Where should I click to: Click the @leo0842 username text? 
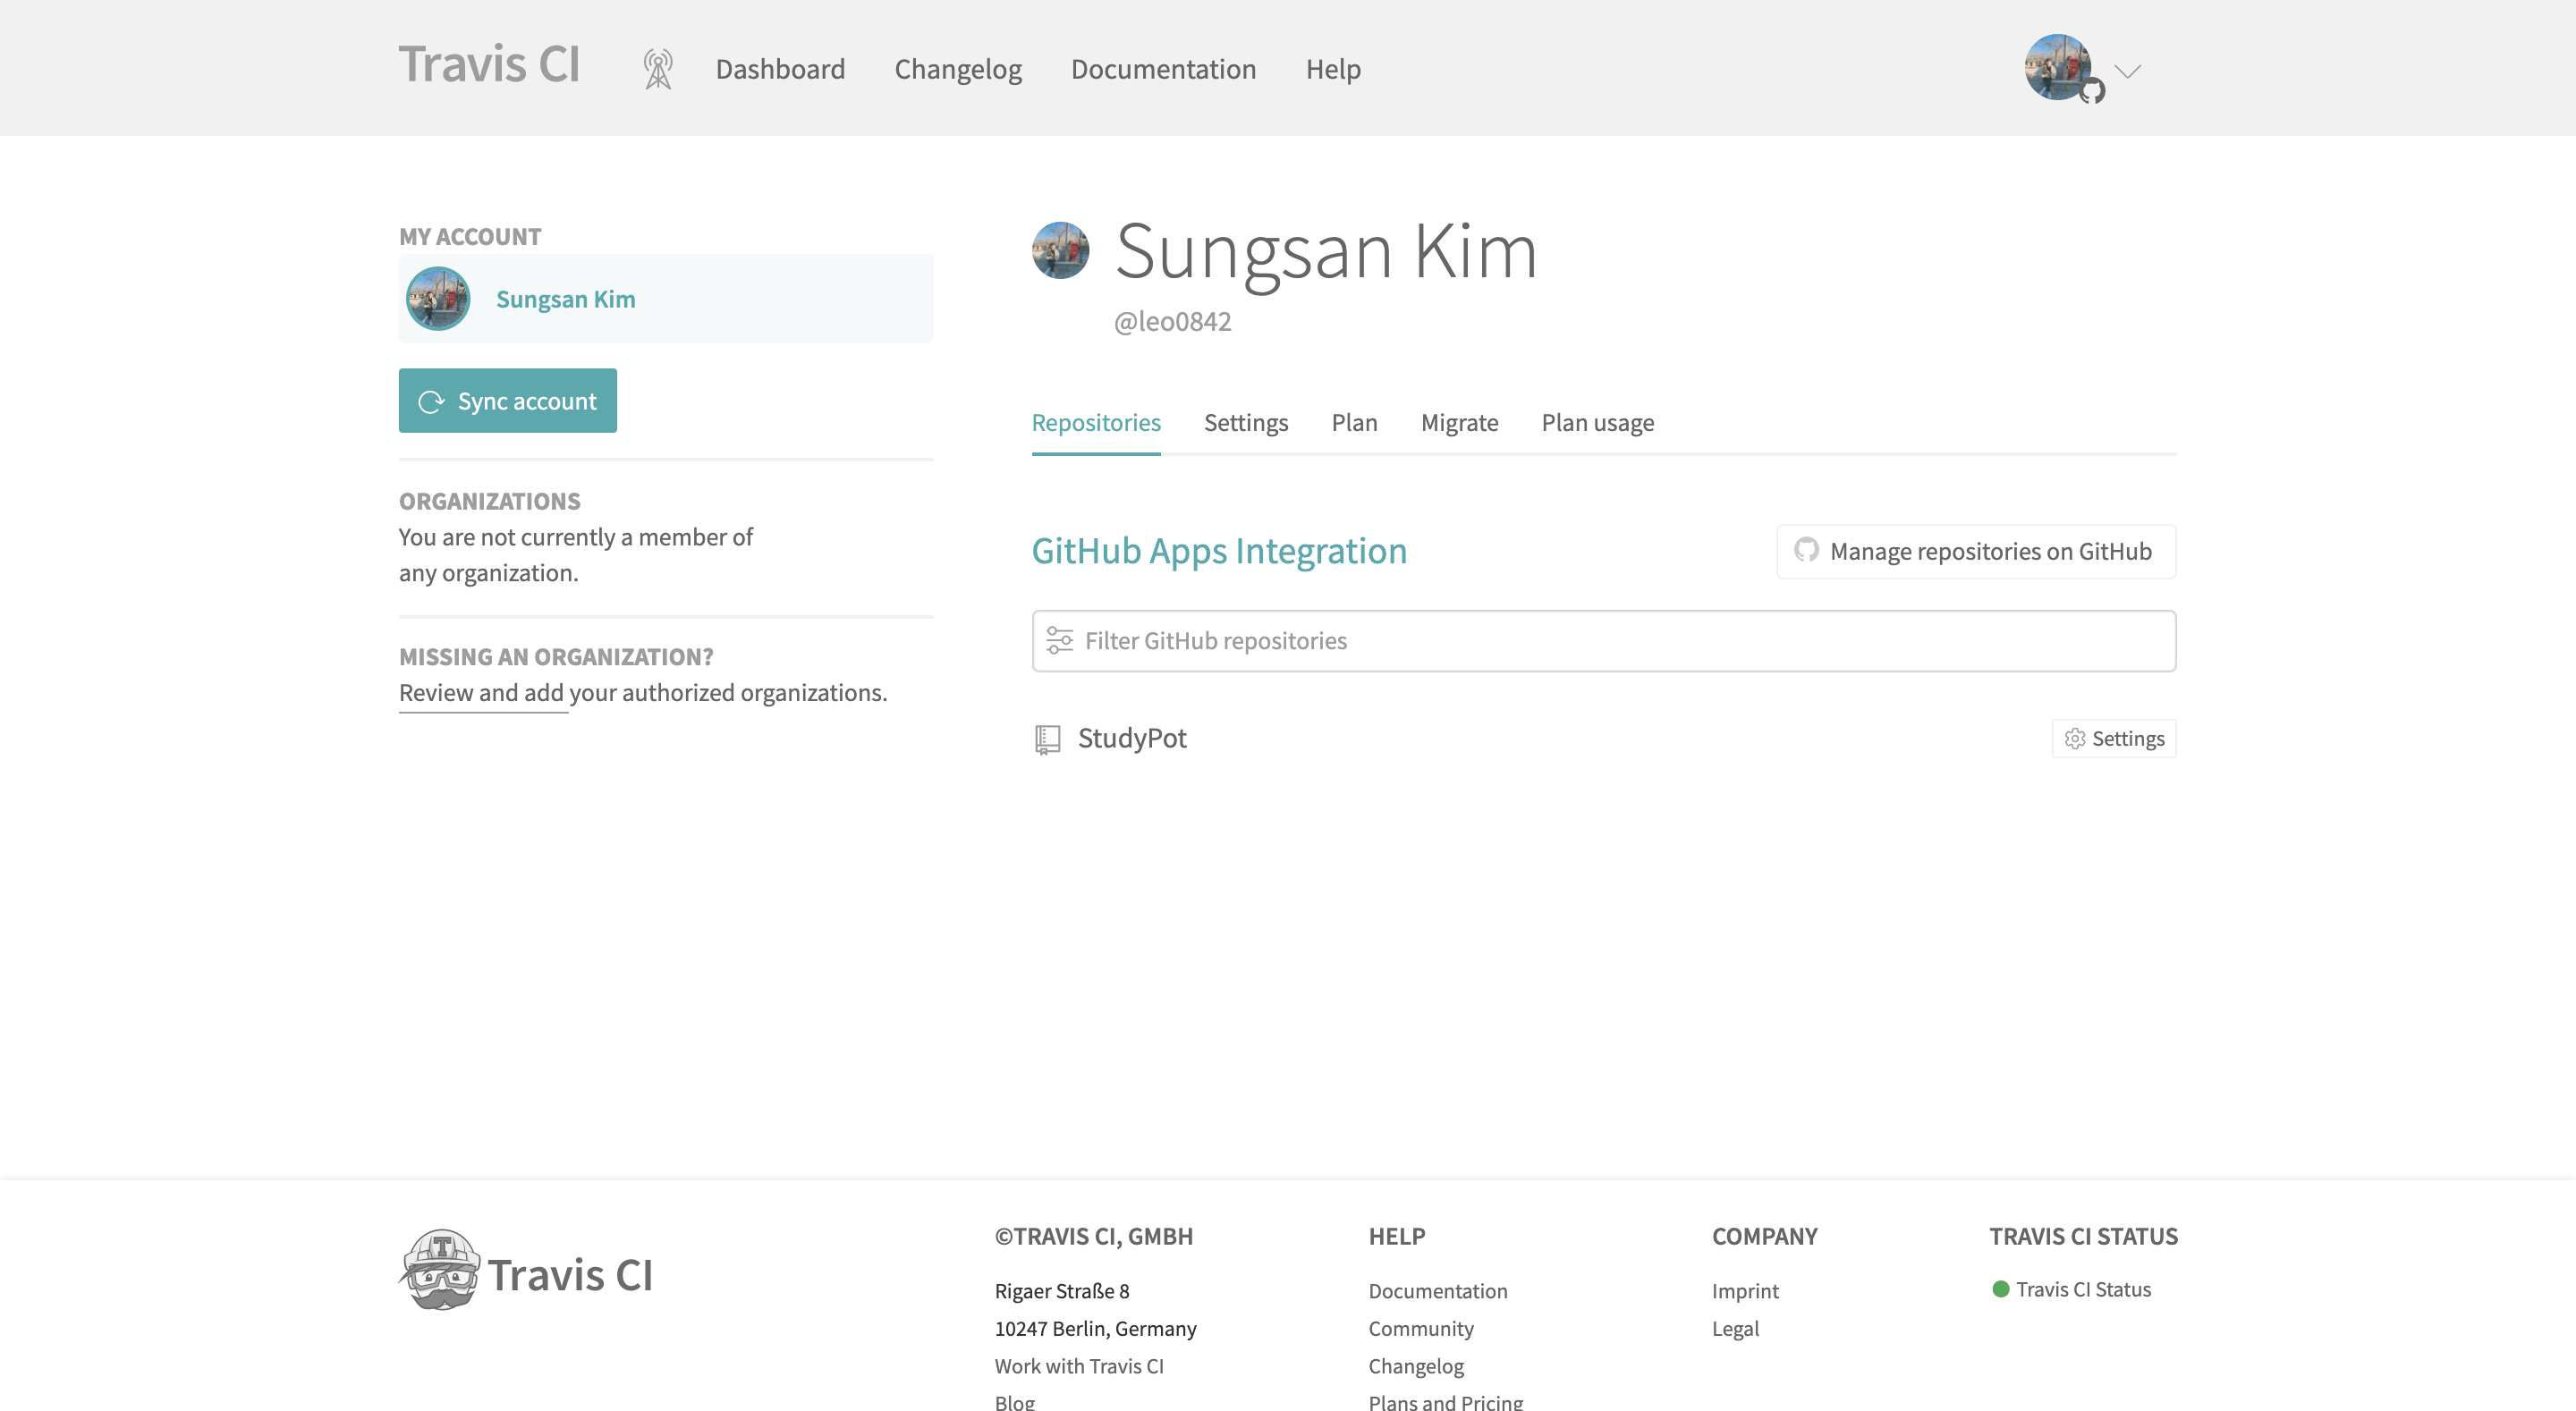coord(1172,321)
